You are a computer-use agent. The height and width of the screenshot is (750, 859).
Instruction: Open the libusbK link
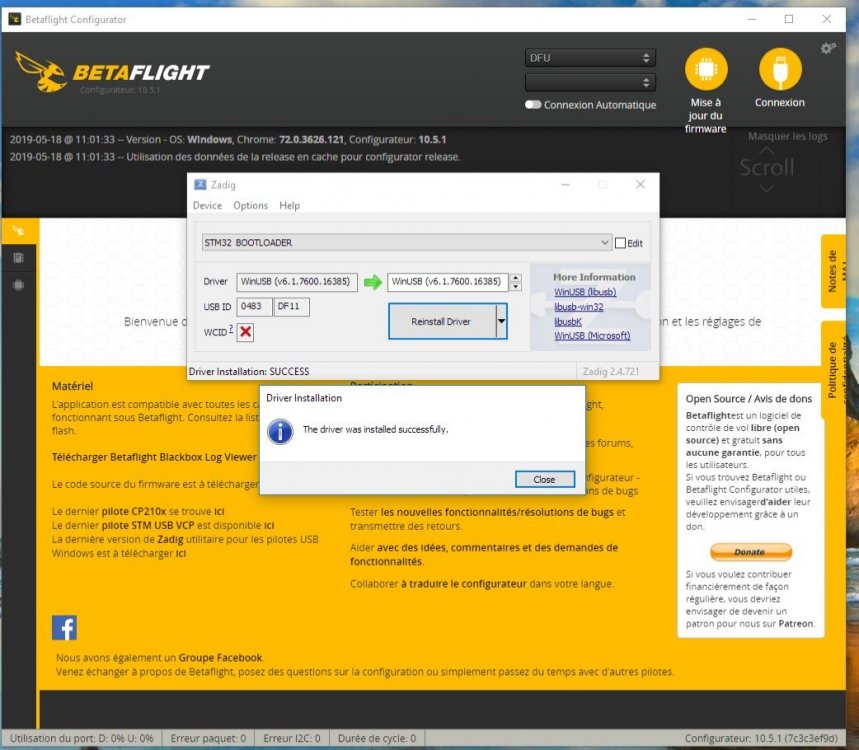pos(568,322)
